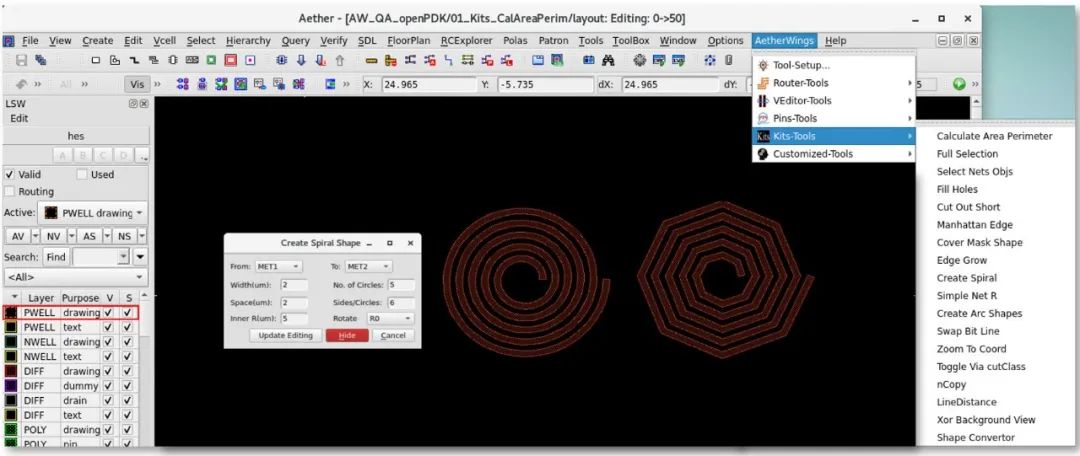Open the Active layer PWELL drawing dropdown
The height and width of the screenshot is (456, 1080).
[x=94, y=213]
